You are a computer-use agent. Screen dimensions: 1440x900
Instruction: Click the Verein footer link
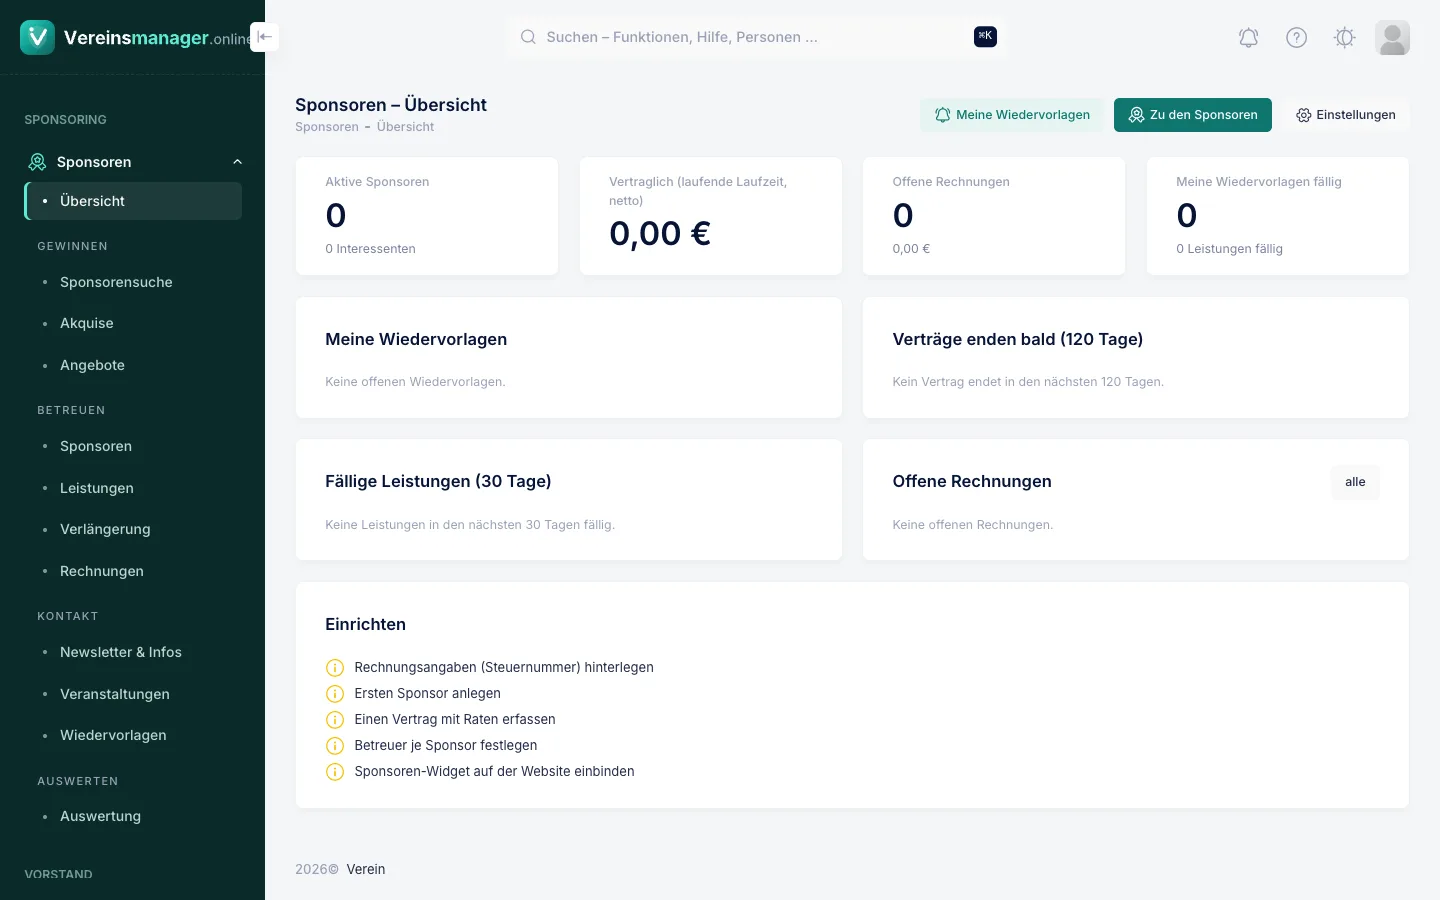tap(366, 869)
